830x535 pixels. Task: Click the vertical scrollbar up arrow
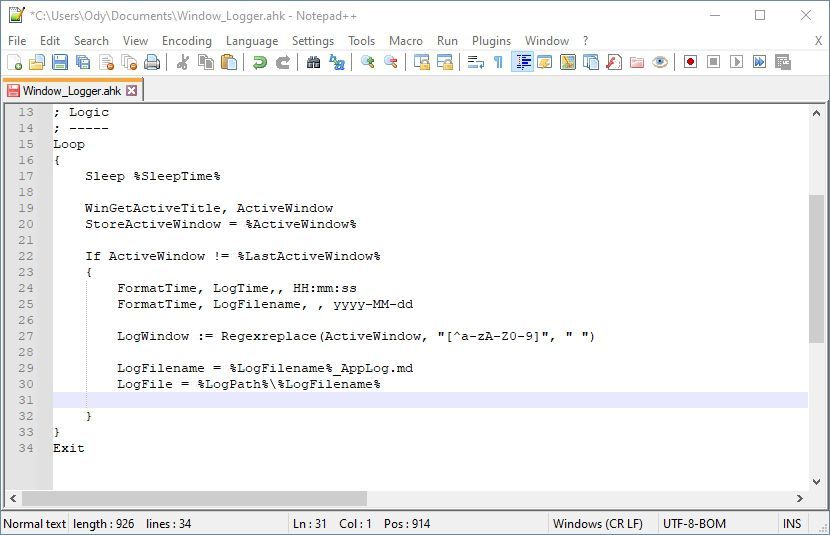[x=816, y=113]
